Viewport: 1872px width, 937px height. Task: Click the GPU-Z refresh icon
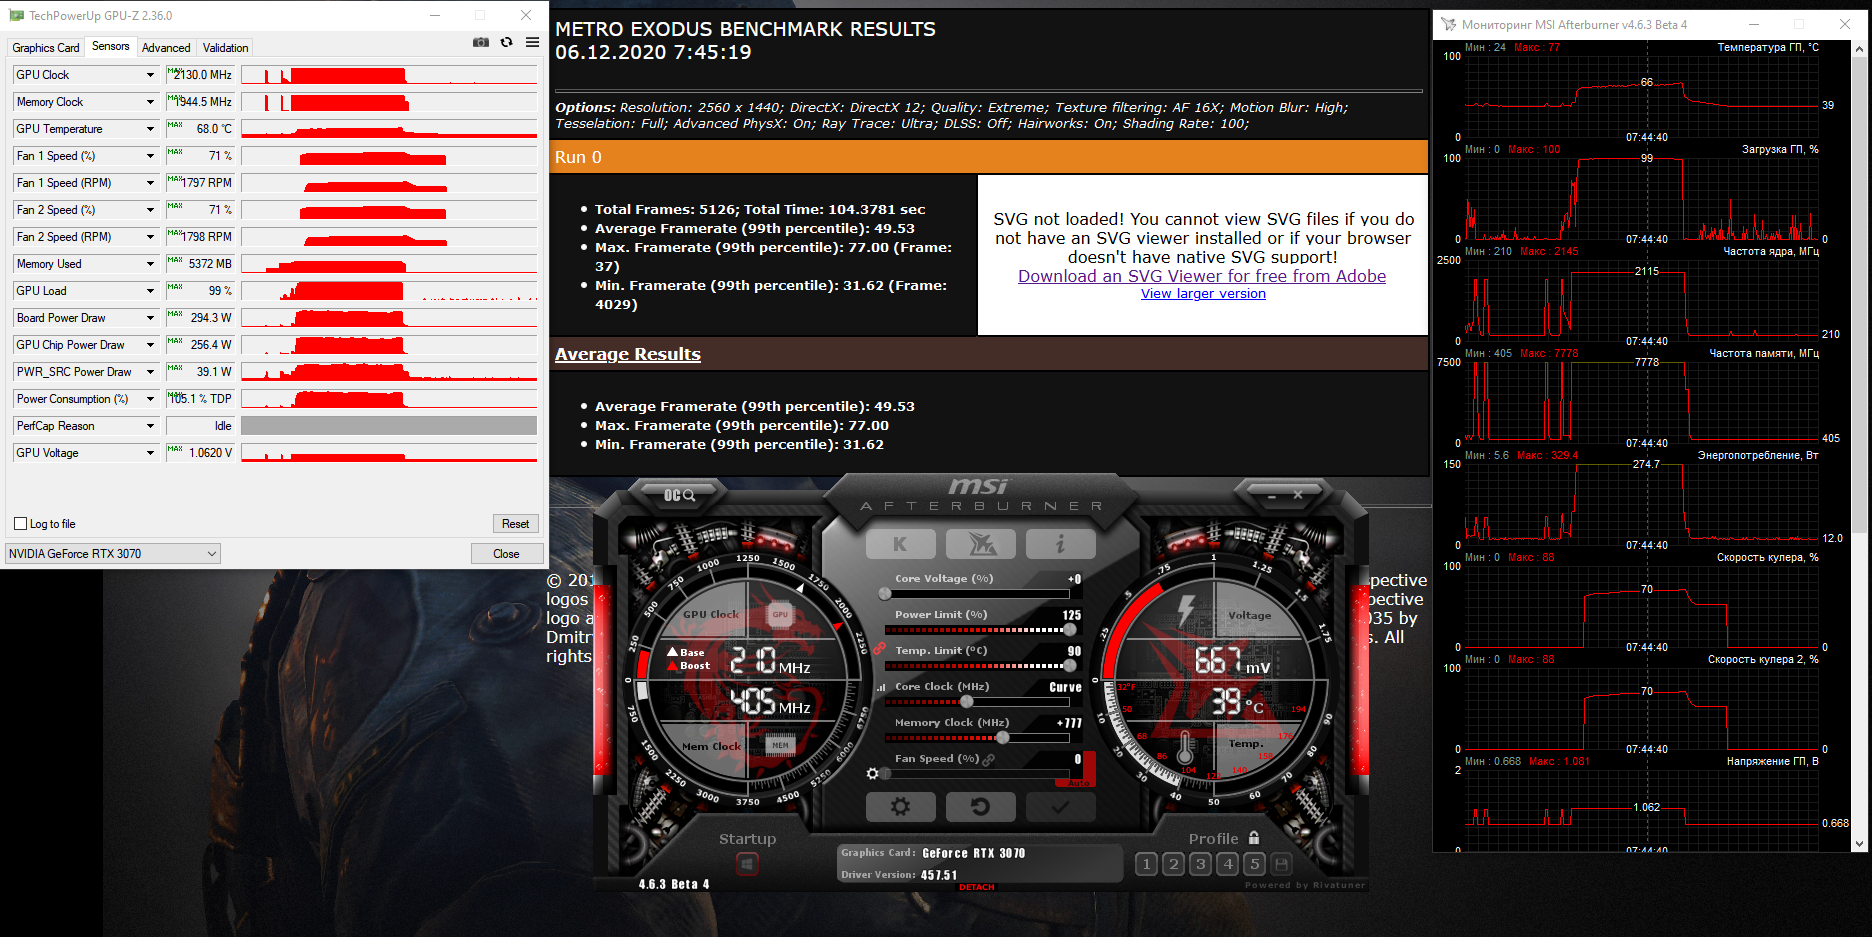(x=507, y=42)
